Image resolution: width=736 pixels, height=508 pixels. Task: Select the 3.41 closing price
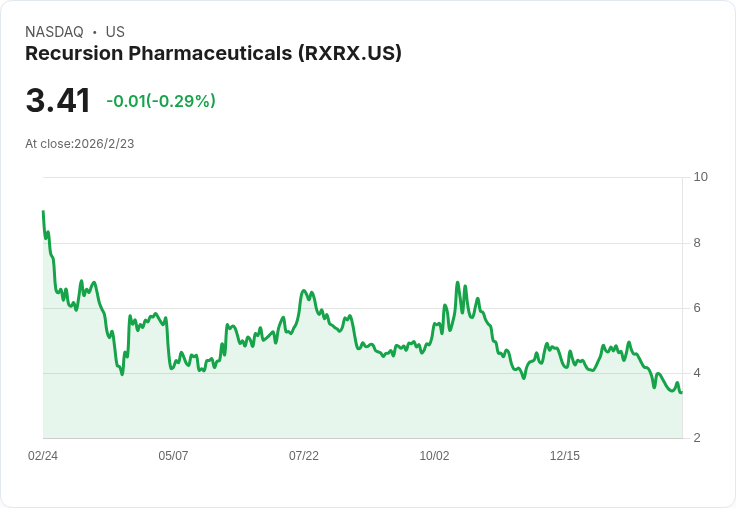58,101
